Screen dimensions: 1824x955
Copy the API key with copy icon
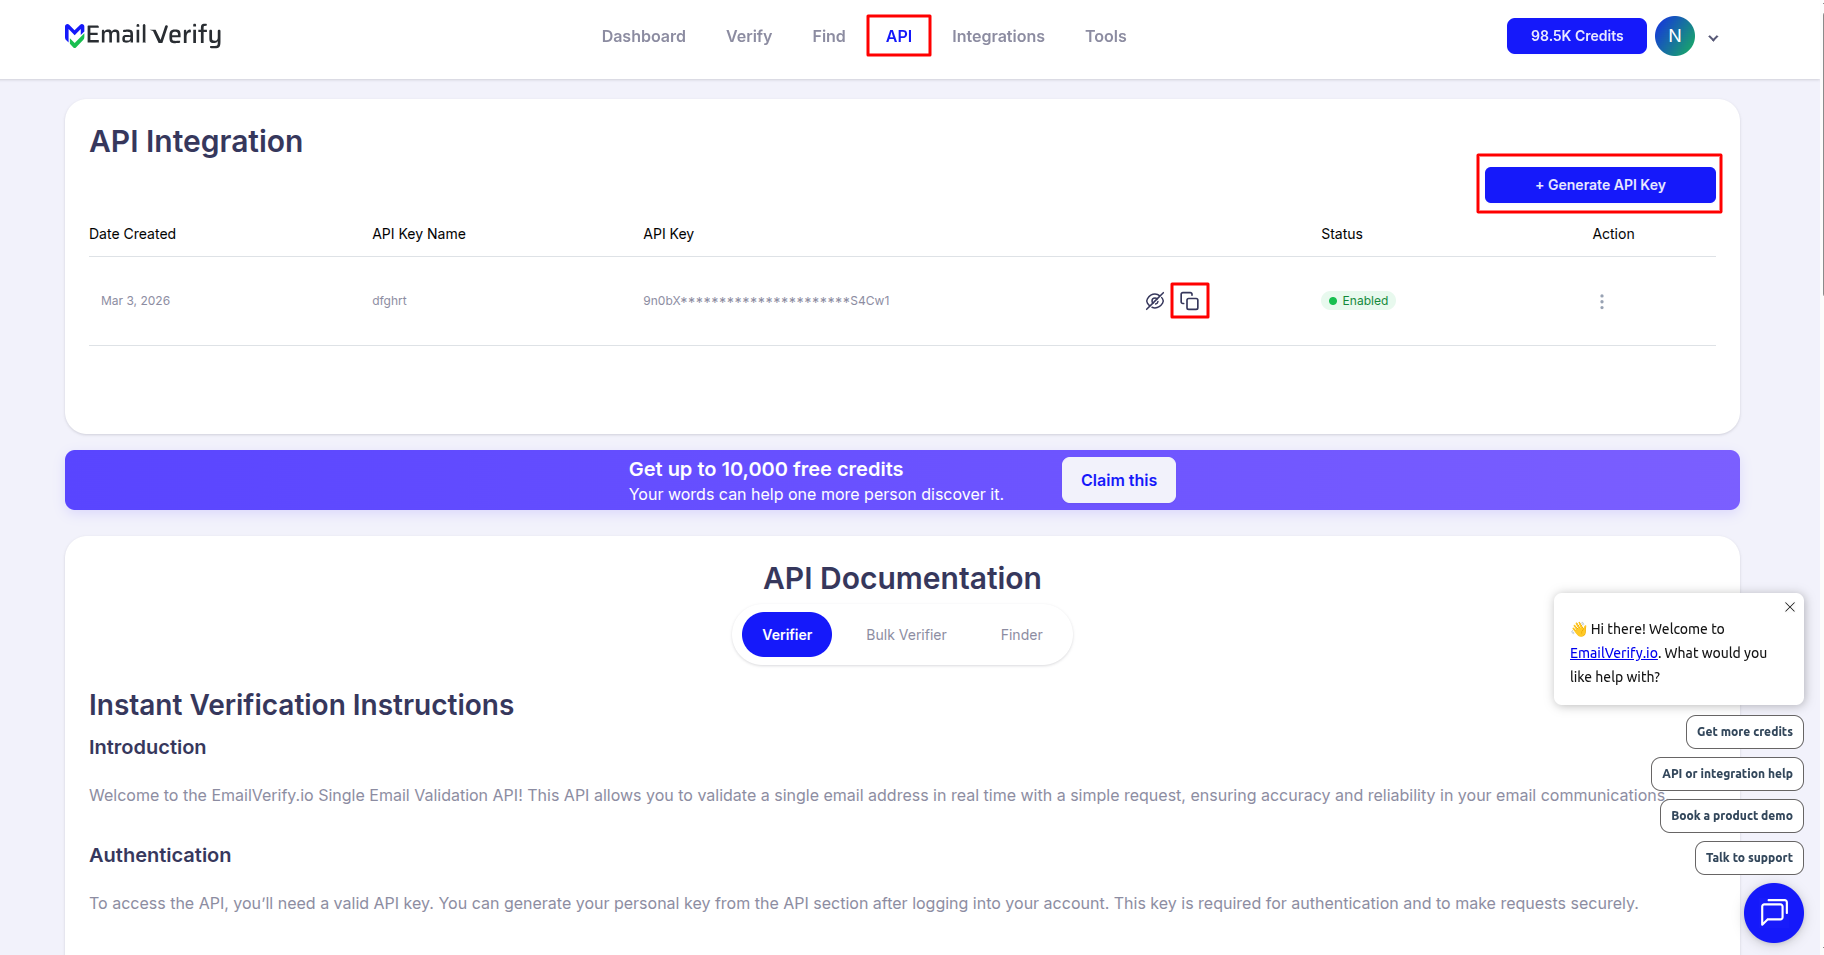pyautogui.click(x=1189, y=301)
